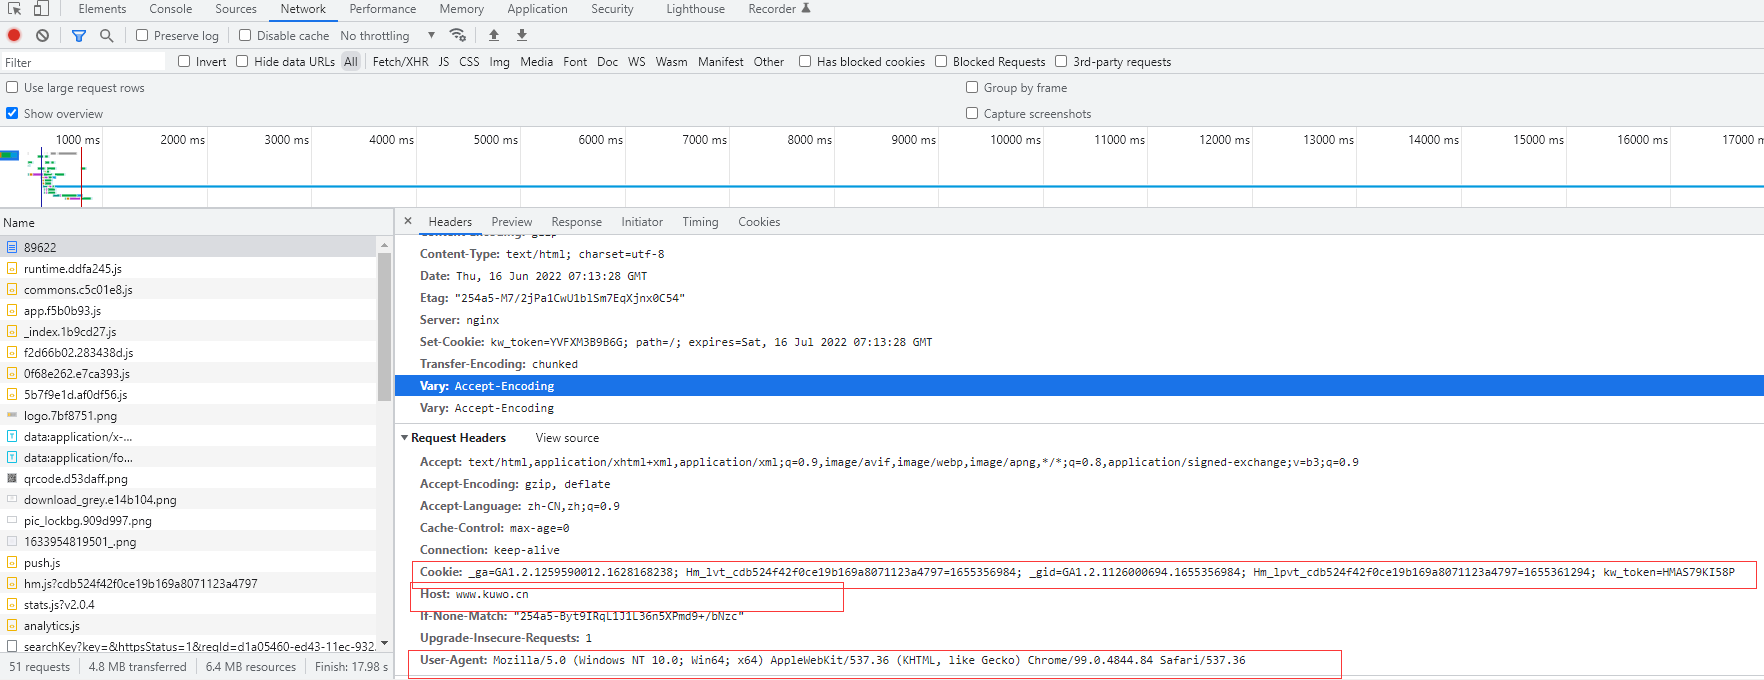
Task: Click the Filter text input
Action: 83,62
